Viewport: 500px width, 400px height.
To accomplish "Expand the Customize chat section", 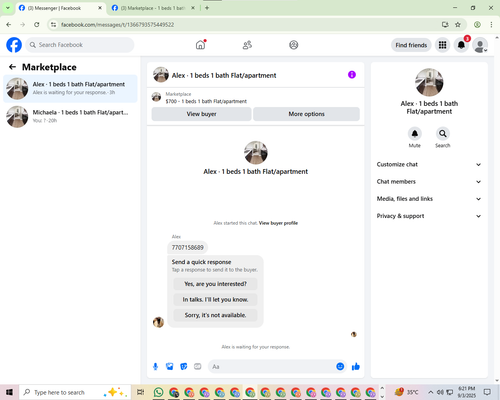I will 429,164.
